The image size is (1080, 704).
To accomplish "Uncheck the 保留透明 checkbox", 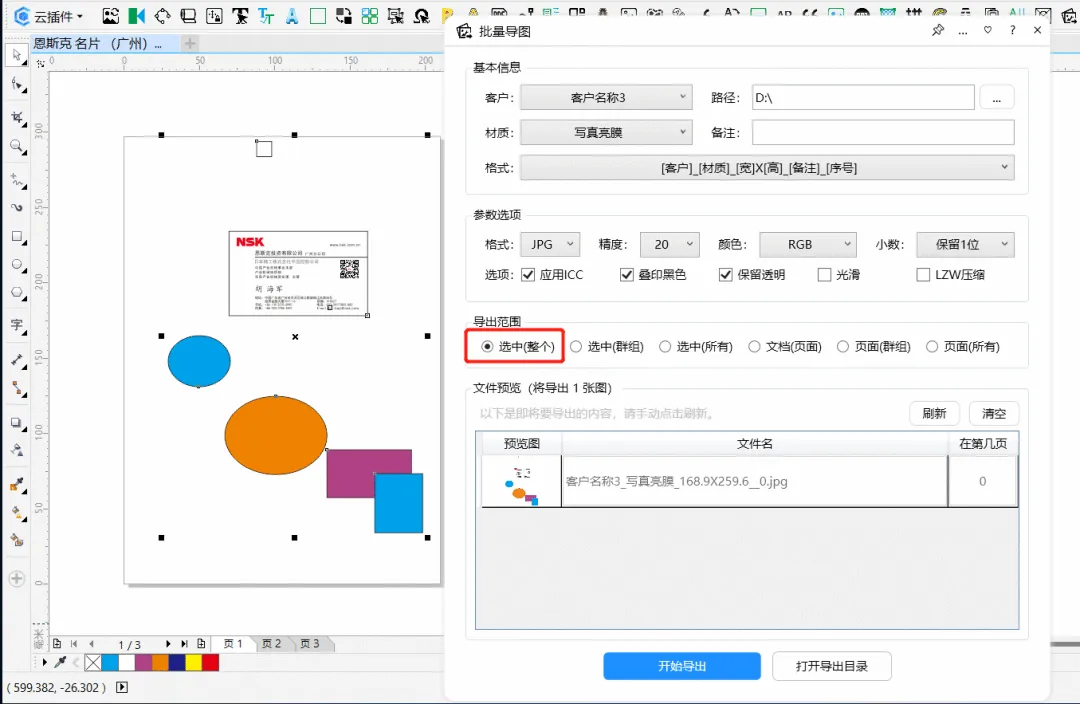I will (725, 275).
